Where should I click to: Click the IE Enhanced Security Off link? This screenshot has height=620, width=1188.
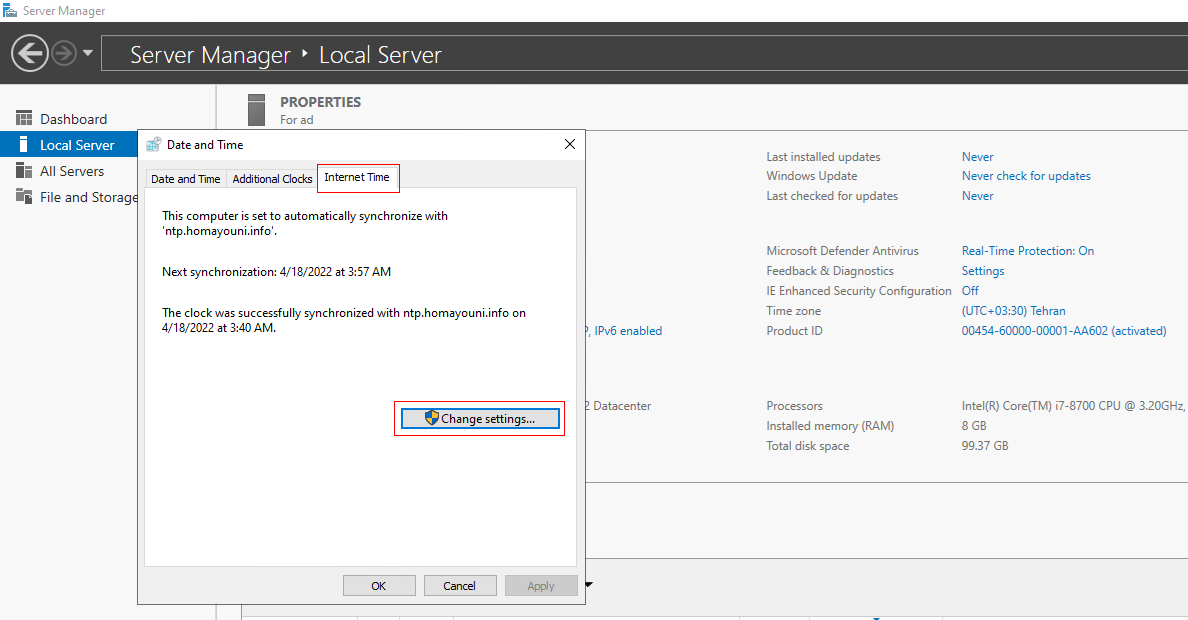(x=970, y=291)
